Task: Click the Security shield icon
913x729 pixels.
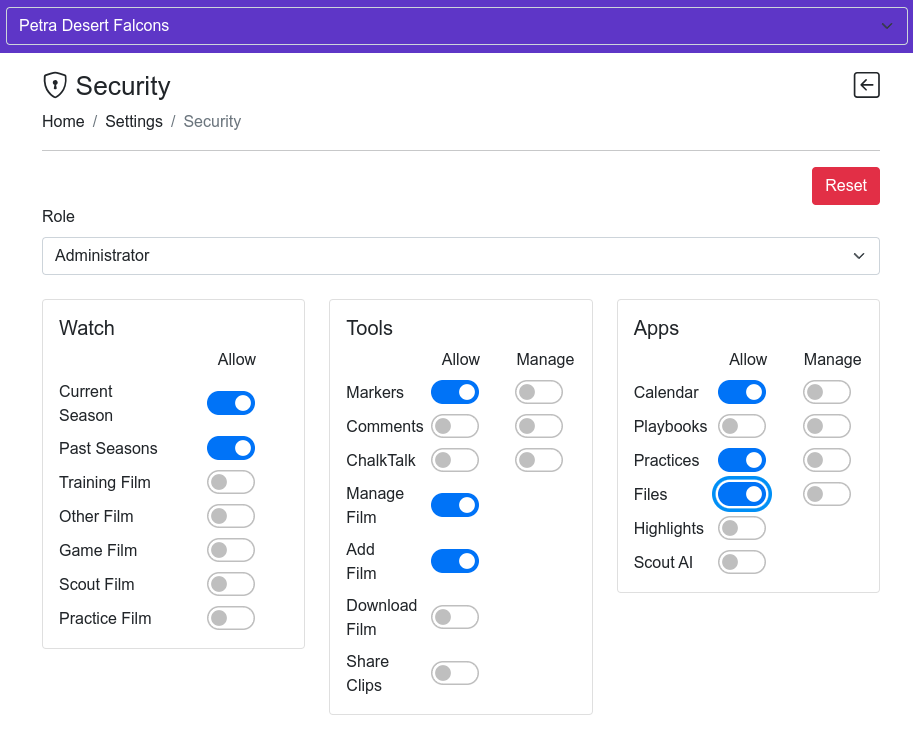Action: pos(55,85)
